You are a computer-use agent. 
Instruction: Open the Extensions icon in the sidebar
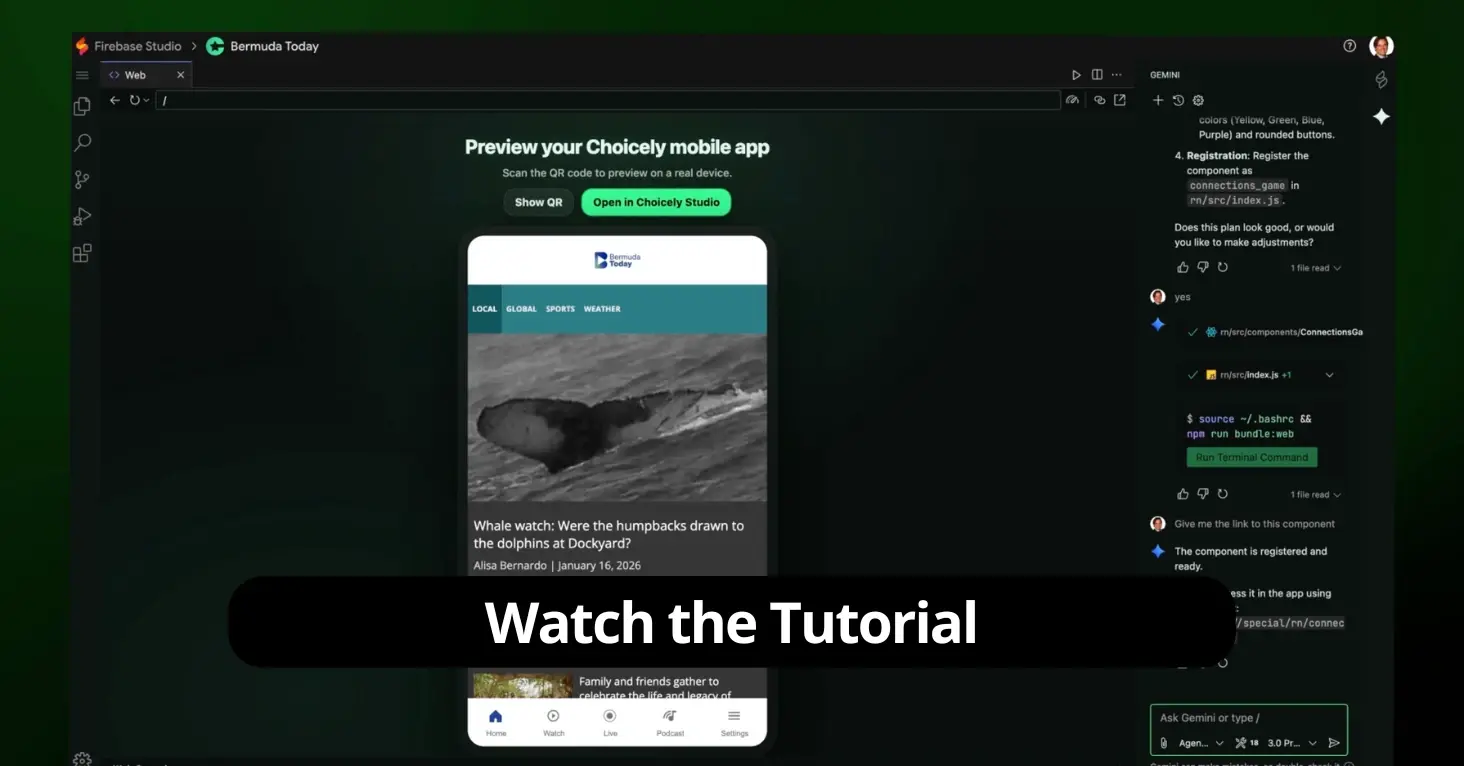[82, 253]
